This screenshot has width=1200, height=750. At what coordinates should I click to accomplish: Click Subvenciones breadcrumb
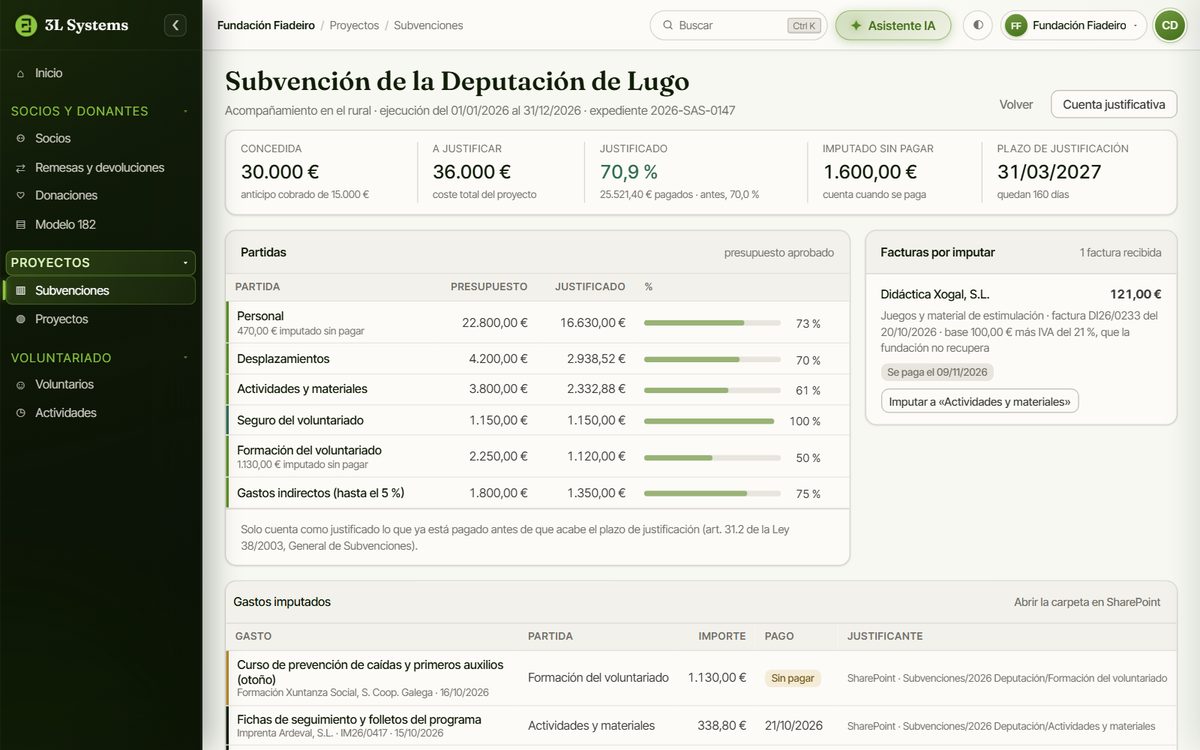click(428, 26)
